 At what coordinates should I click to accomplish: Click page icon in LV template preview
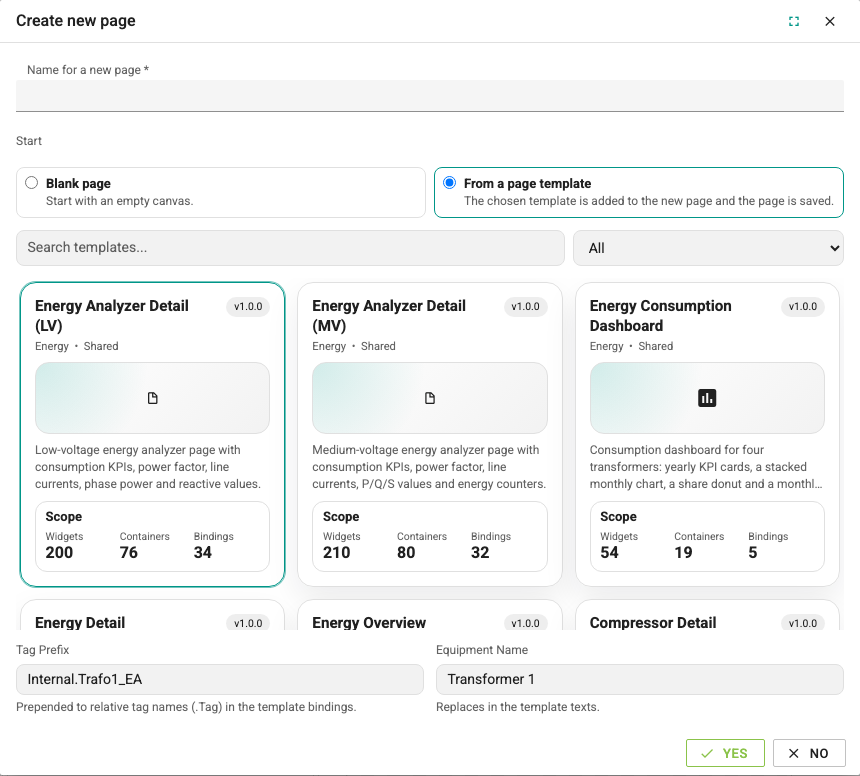[152, 398]
